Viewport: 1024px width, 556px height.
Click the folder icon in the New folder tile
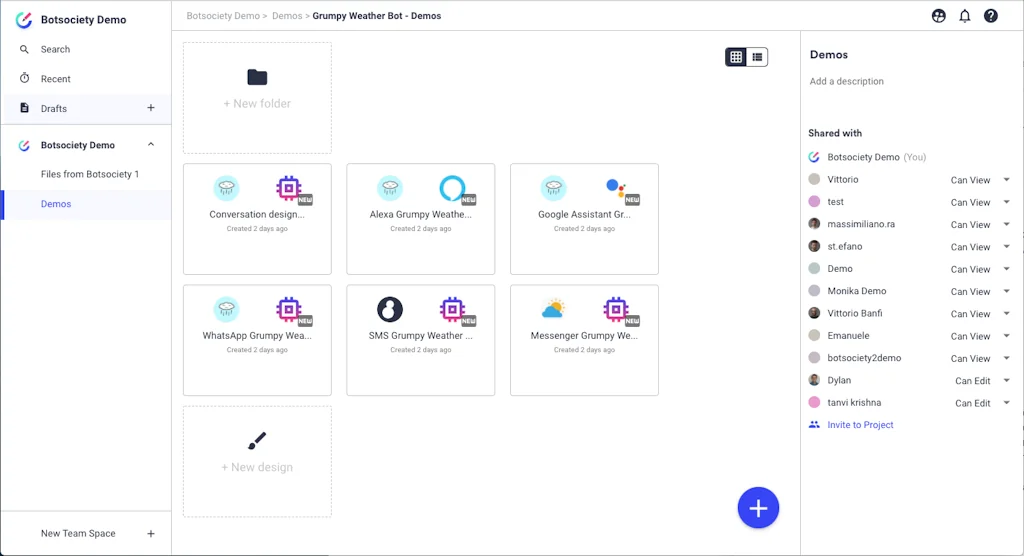click(x=257, y=78)
